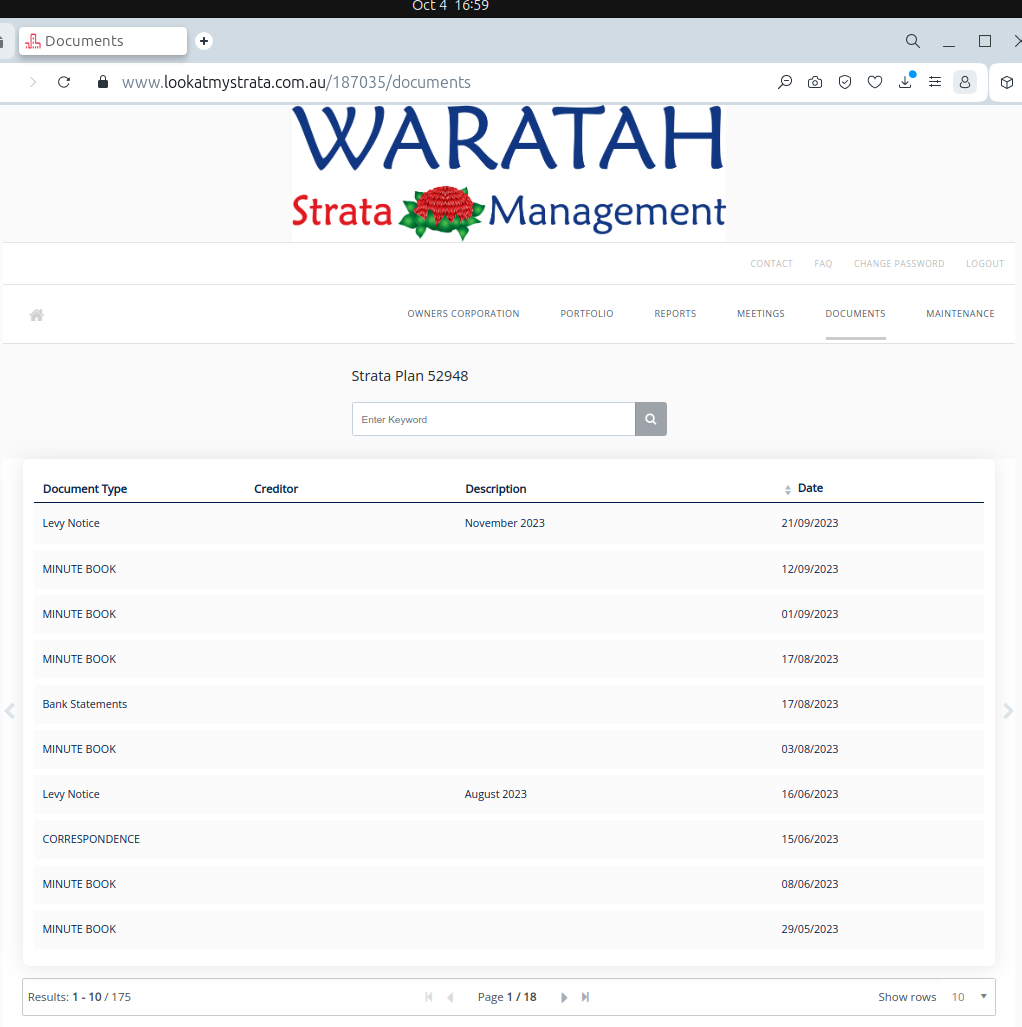This screenshot has width=1022, height=1027.
Task: Click the keyword search magnifier button
Action: click(651, 419)
